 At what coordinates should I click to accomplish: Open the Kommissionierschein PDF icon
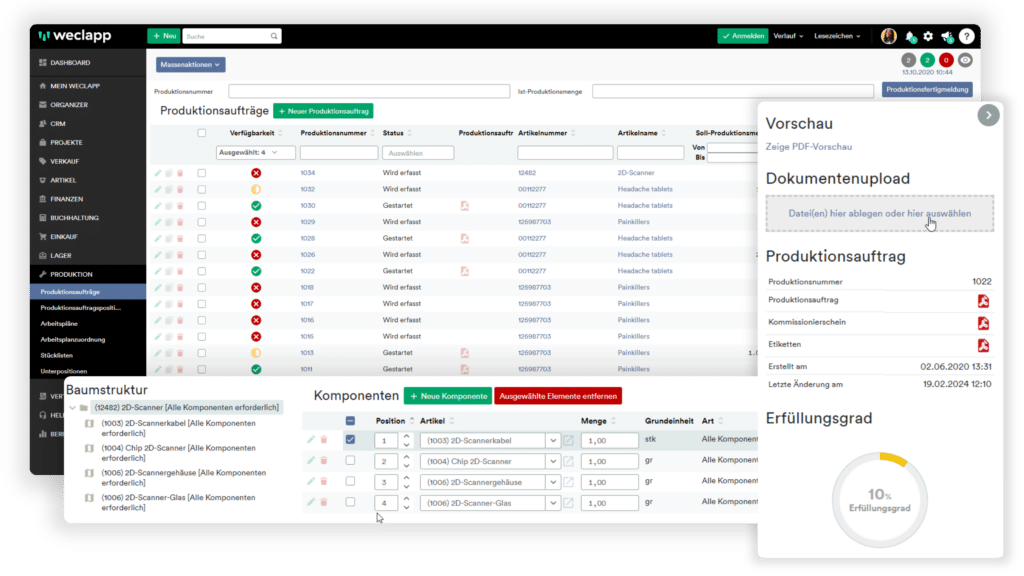[x=983, y=323]
